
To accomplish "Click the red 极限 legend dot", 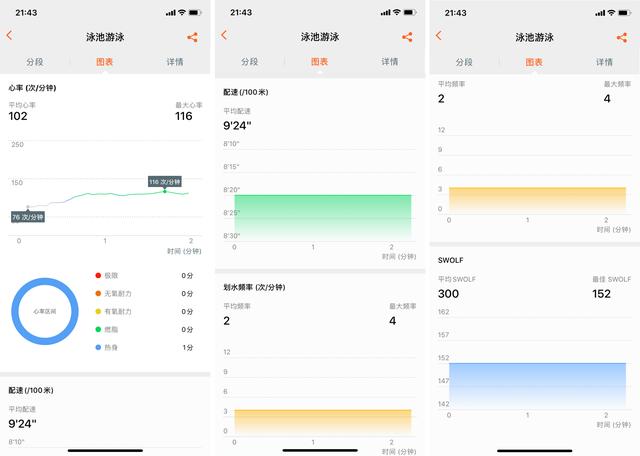I will click(x=97, y=275).
